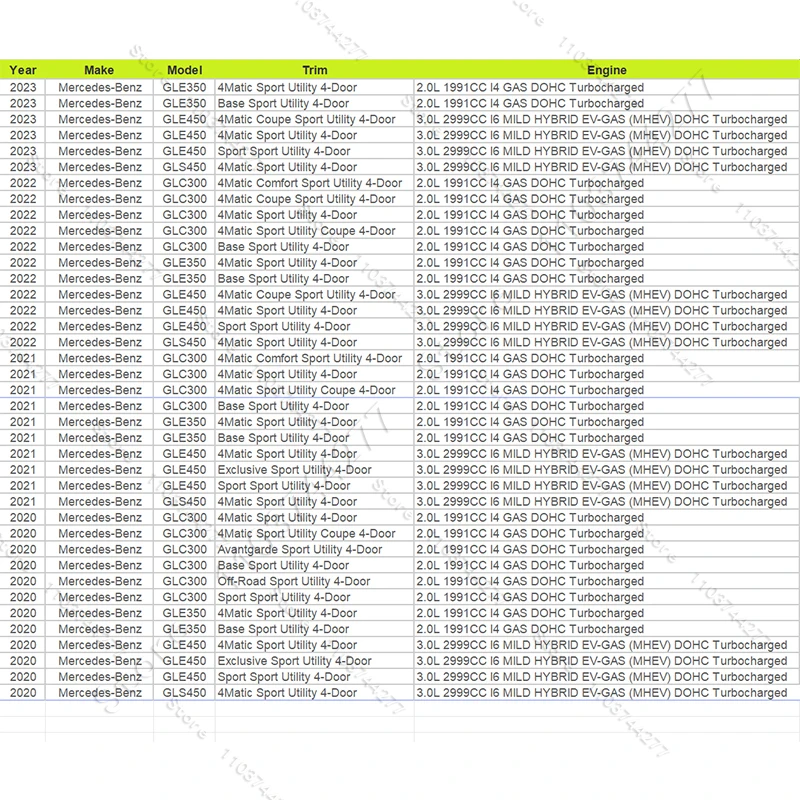Click the 2022 '4Matic Comfort Sport Utility 4-Door' cell
800x800 pixels.
coord(314,183)
